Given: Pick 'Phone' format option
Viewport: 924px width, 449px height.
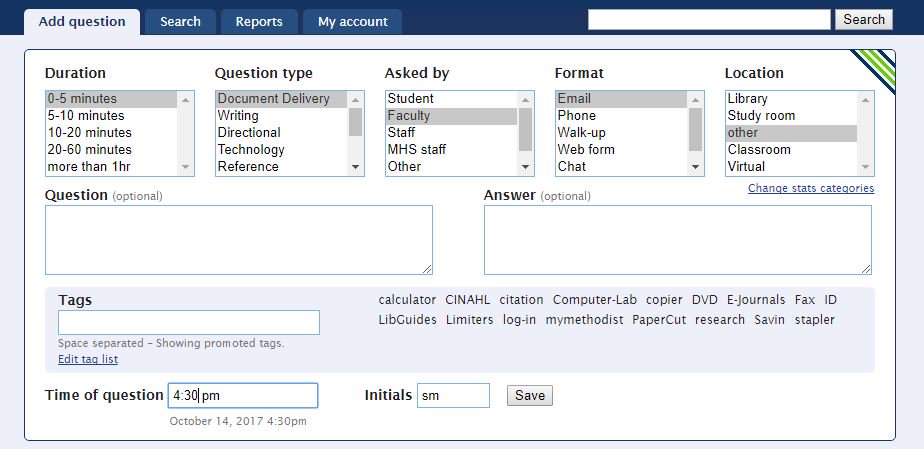Looking at the screenshot, I should tap(621, 115).
